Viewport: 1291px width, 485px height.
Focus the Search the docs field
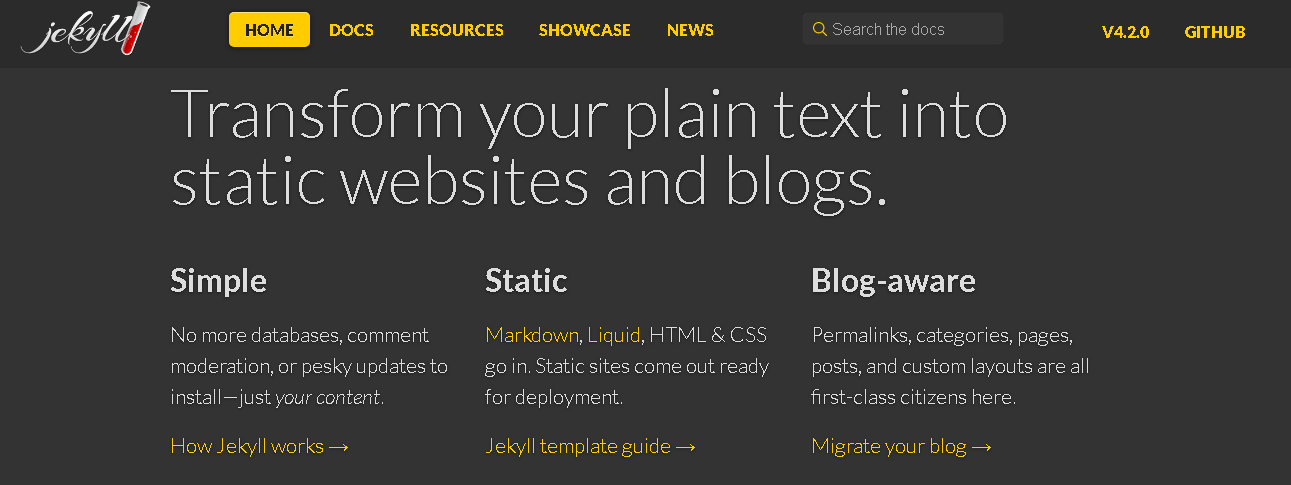pos(903,29)
